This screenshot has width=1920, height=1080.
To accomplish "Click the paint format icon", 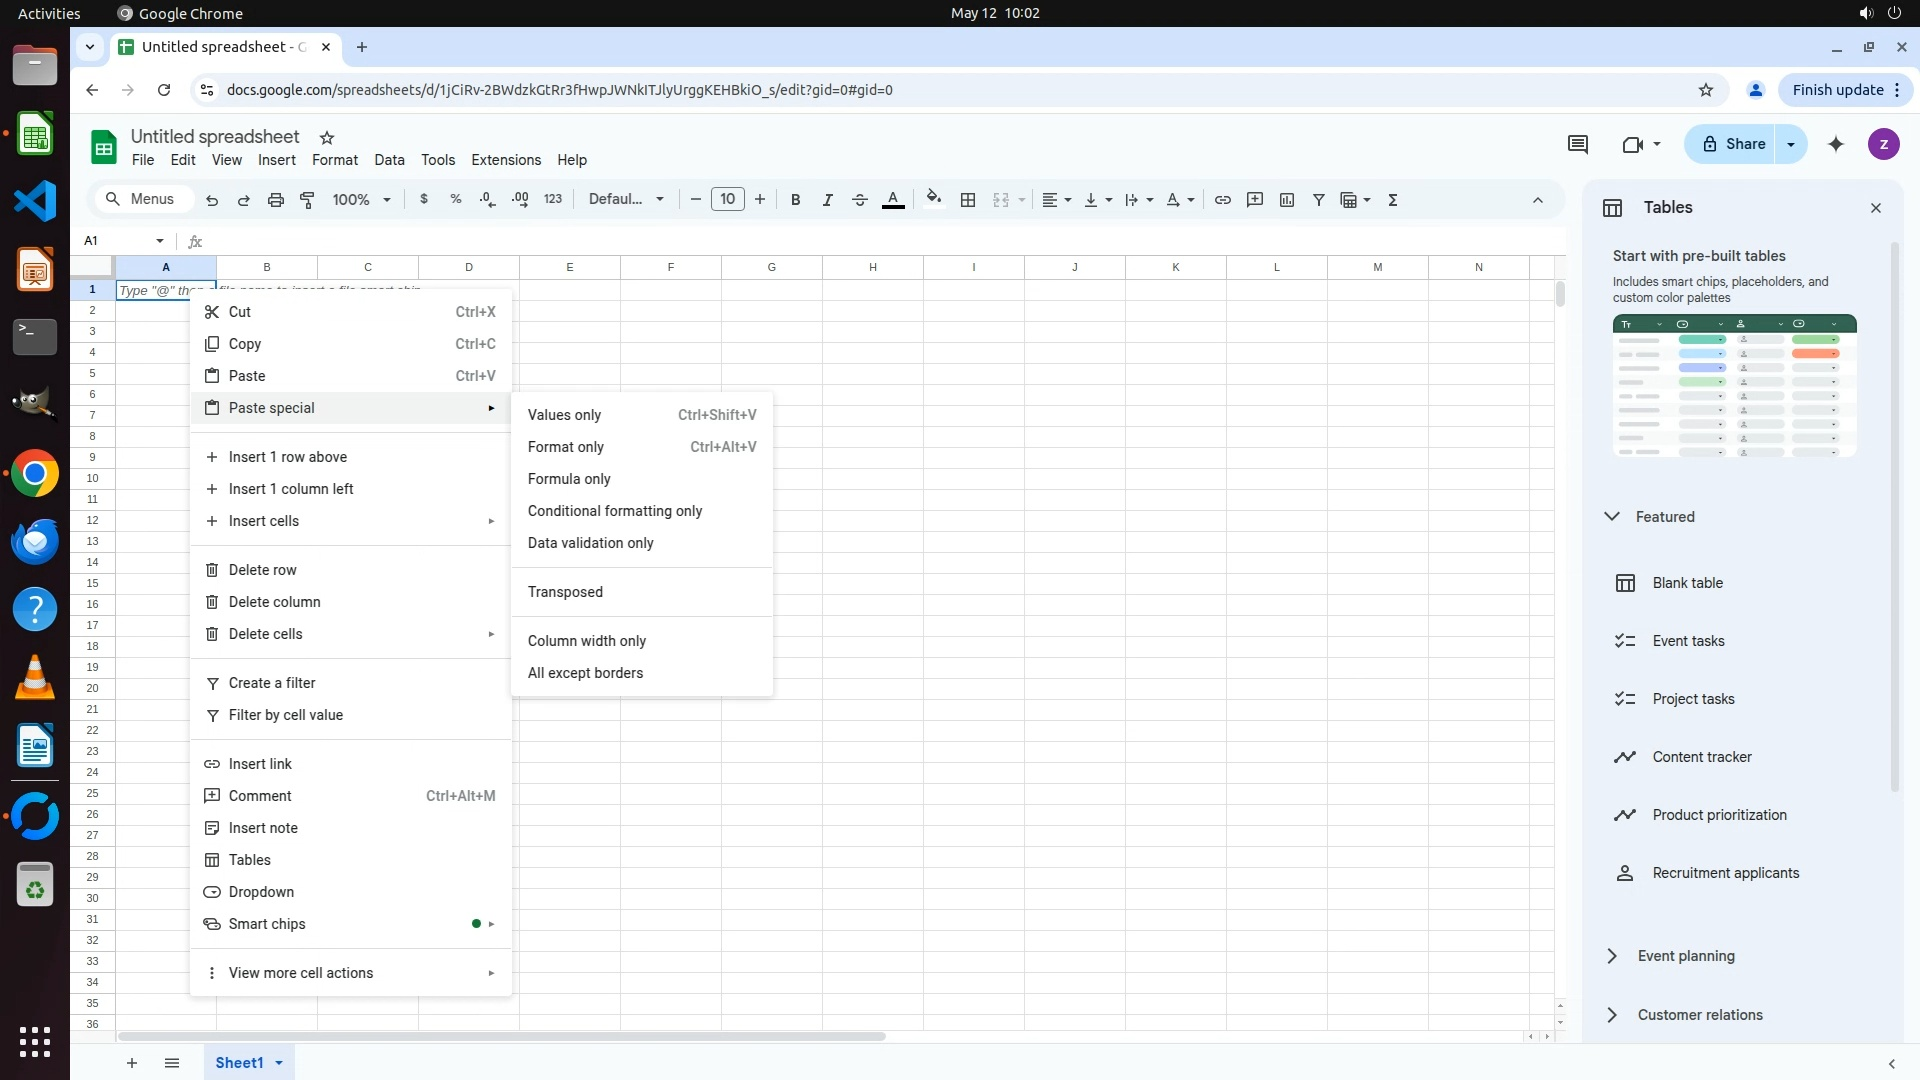I will coord(308,200).
